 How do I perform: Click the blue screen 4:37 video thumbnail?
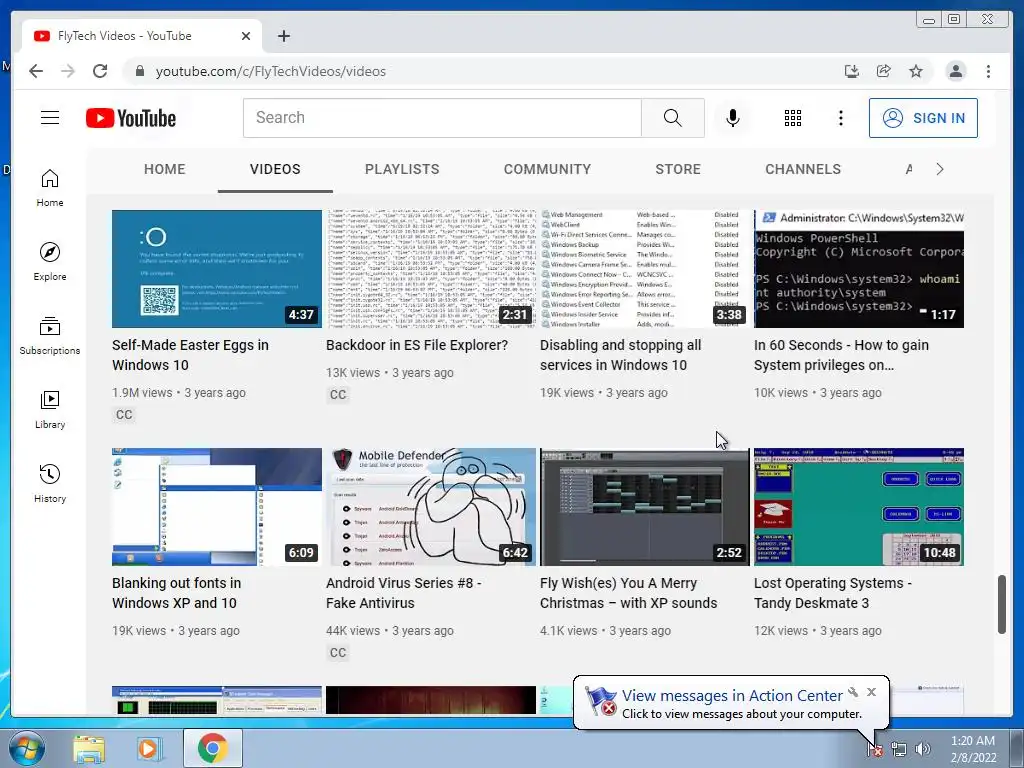pos(217,268)
